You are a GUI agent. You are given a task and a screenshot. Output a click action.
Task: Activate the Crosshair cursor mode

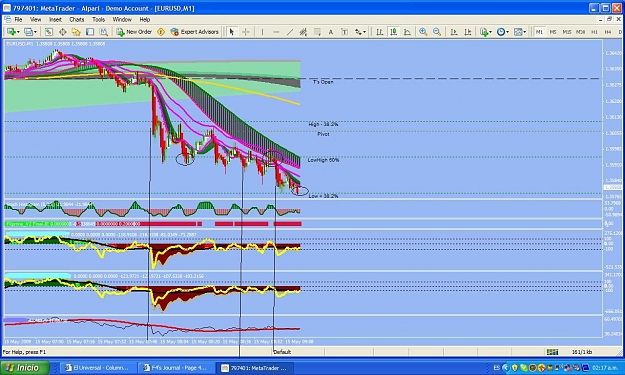click(246, 32)
